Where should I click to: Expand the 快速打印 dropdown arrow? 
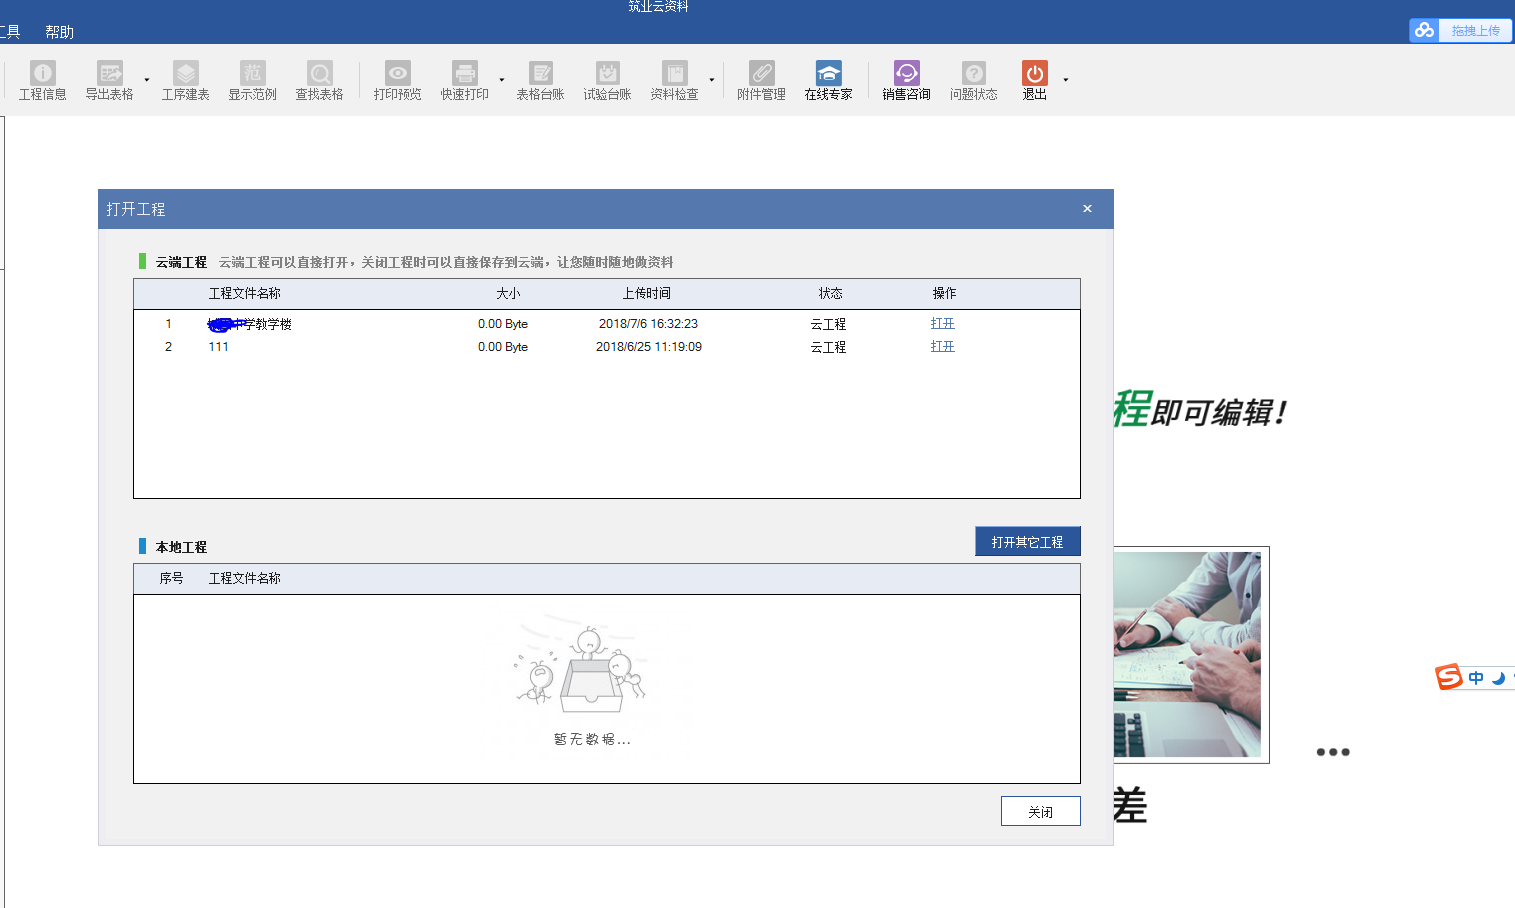click(x=502, y=80)
